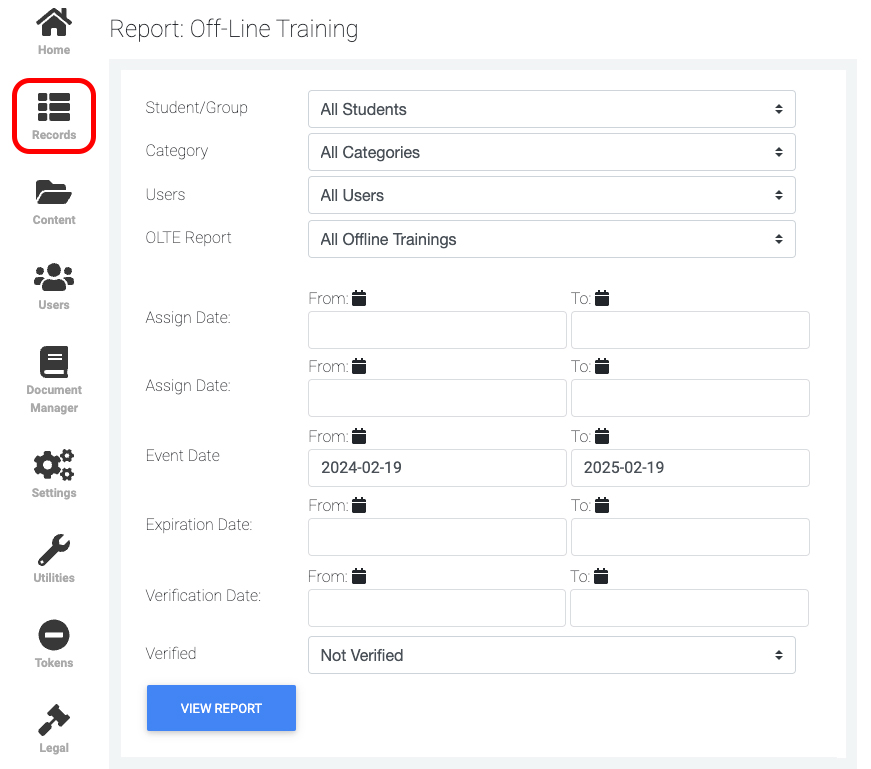Click the Report: Off-Line Training heading
This screenshot has width=871, height=769.
234,29
